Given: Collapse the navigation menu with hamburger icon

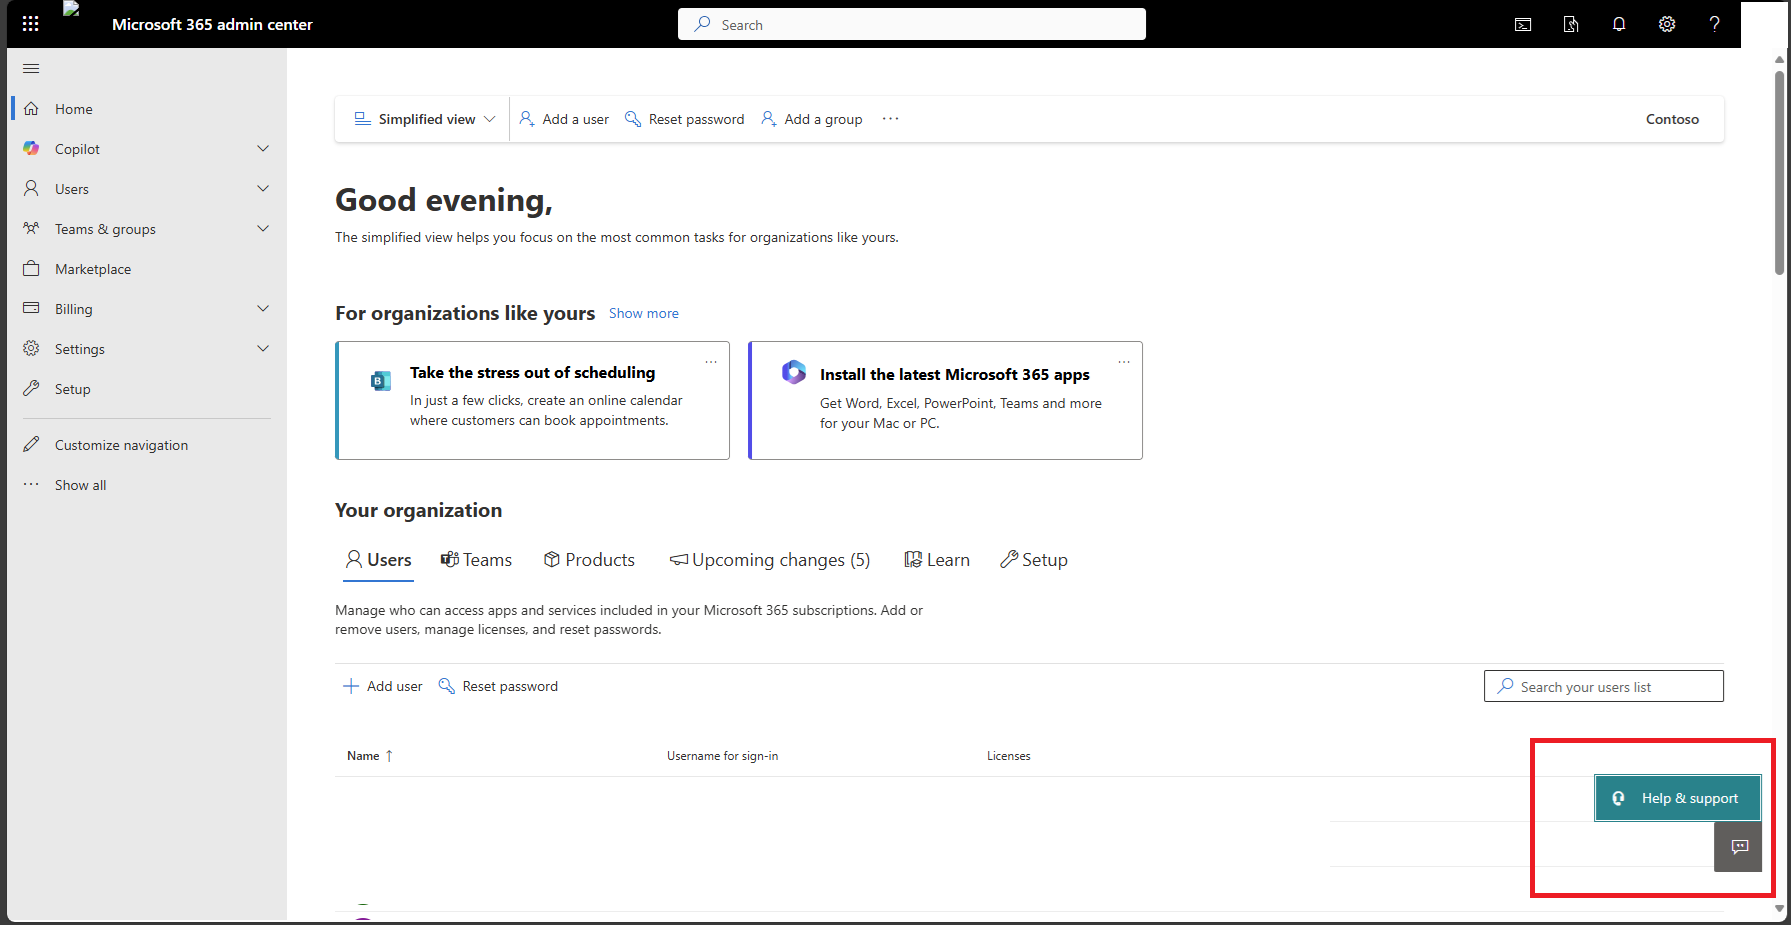Looking at the screenshot, I should [31, 68].
